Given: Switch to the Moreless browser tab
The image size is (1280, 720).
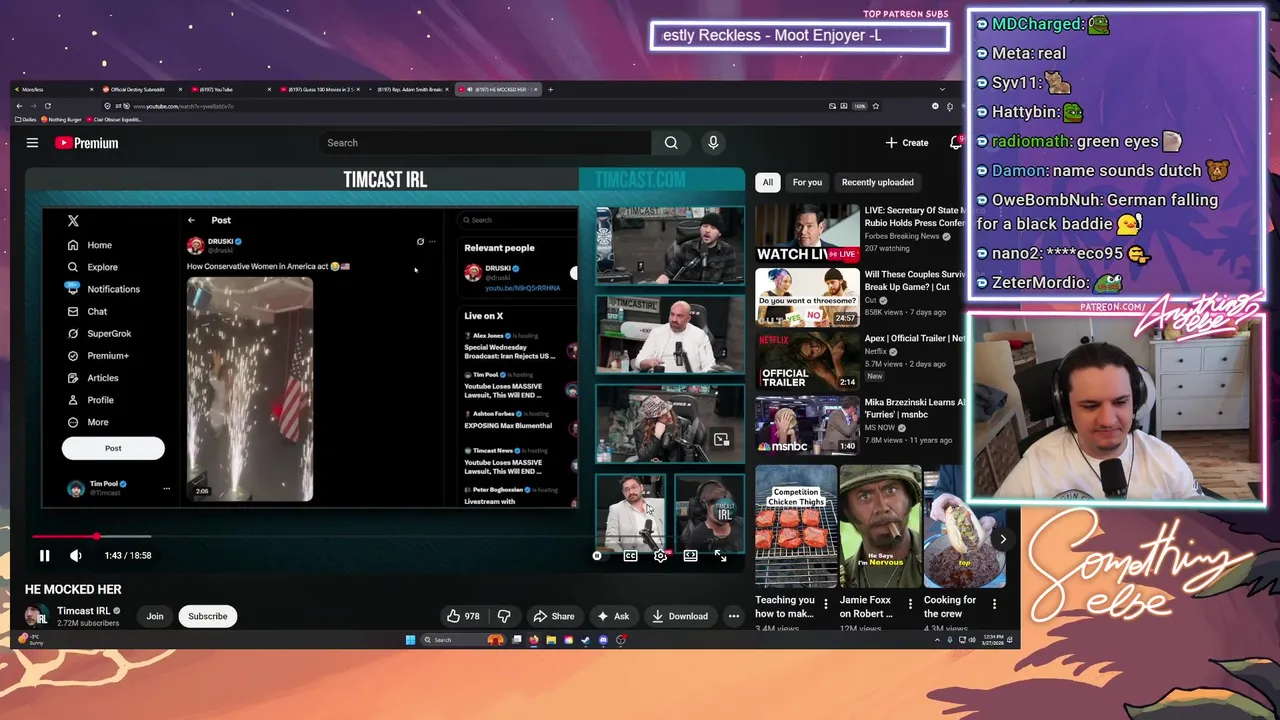Looking at the screenshot, I should pos(54,89).
